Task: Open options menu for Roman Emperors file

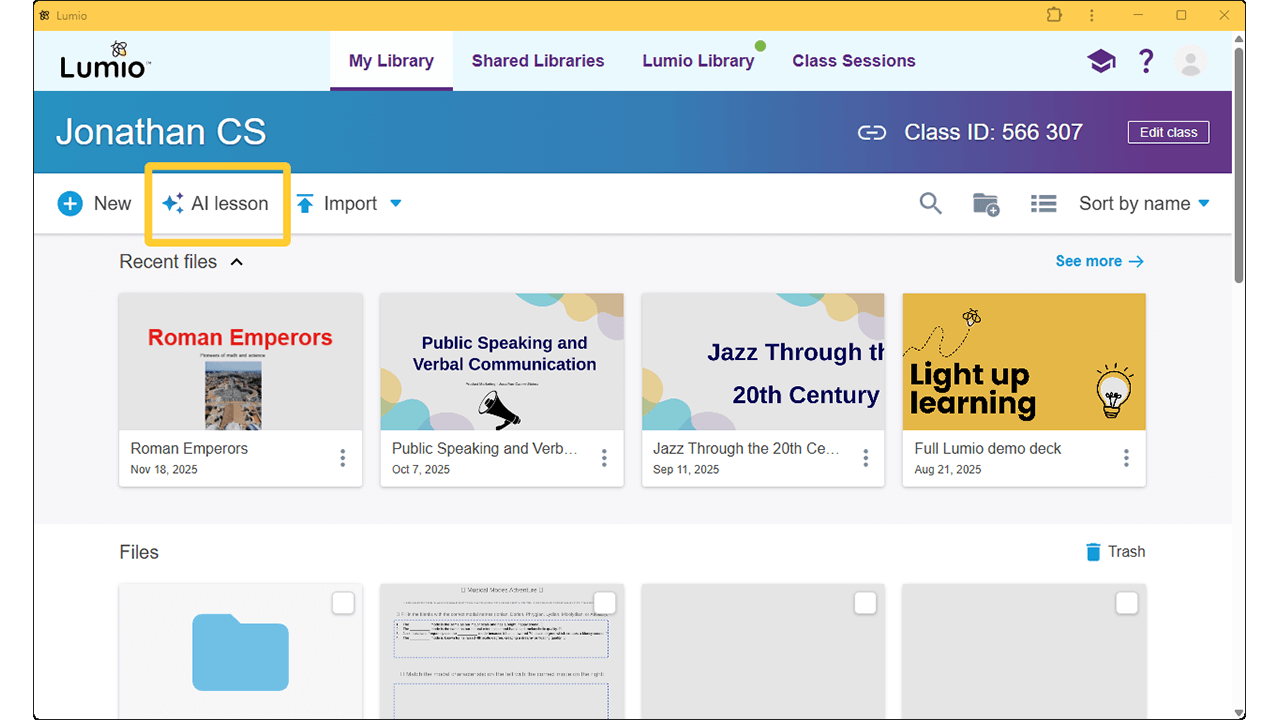Action: tap(344, 458)
